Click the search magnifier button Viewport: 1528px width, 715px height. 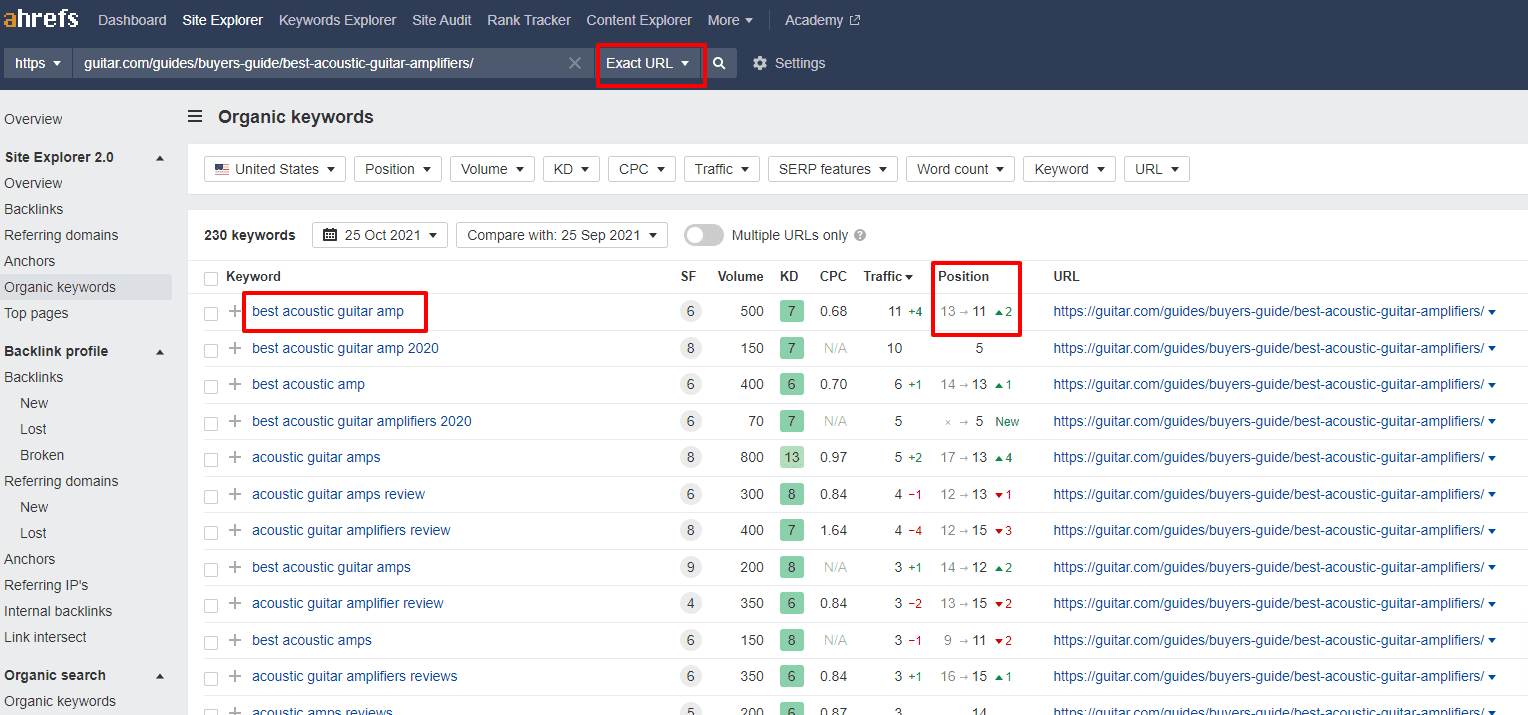[x=719, y=63]
